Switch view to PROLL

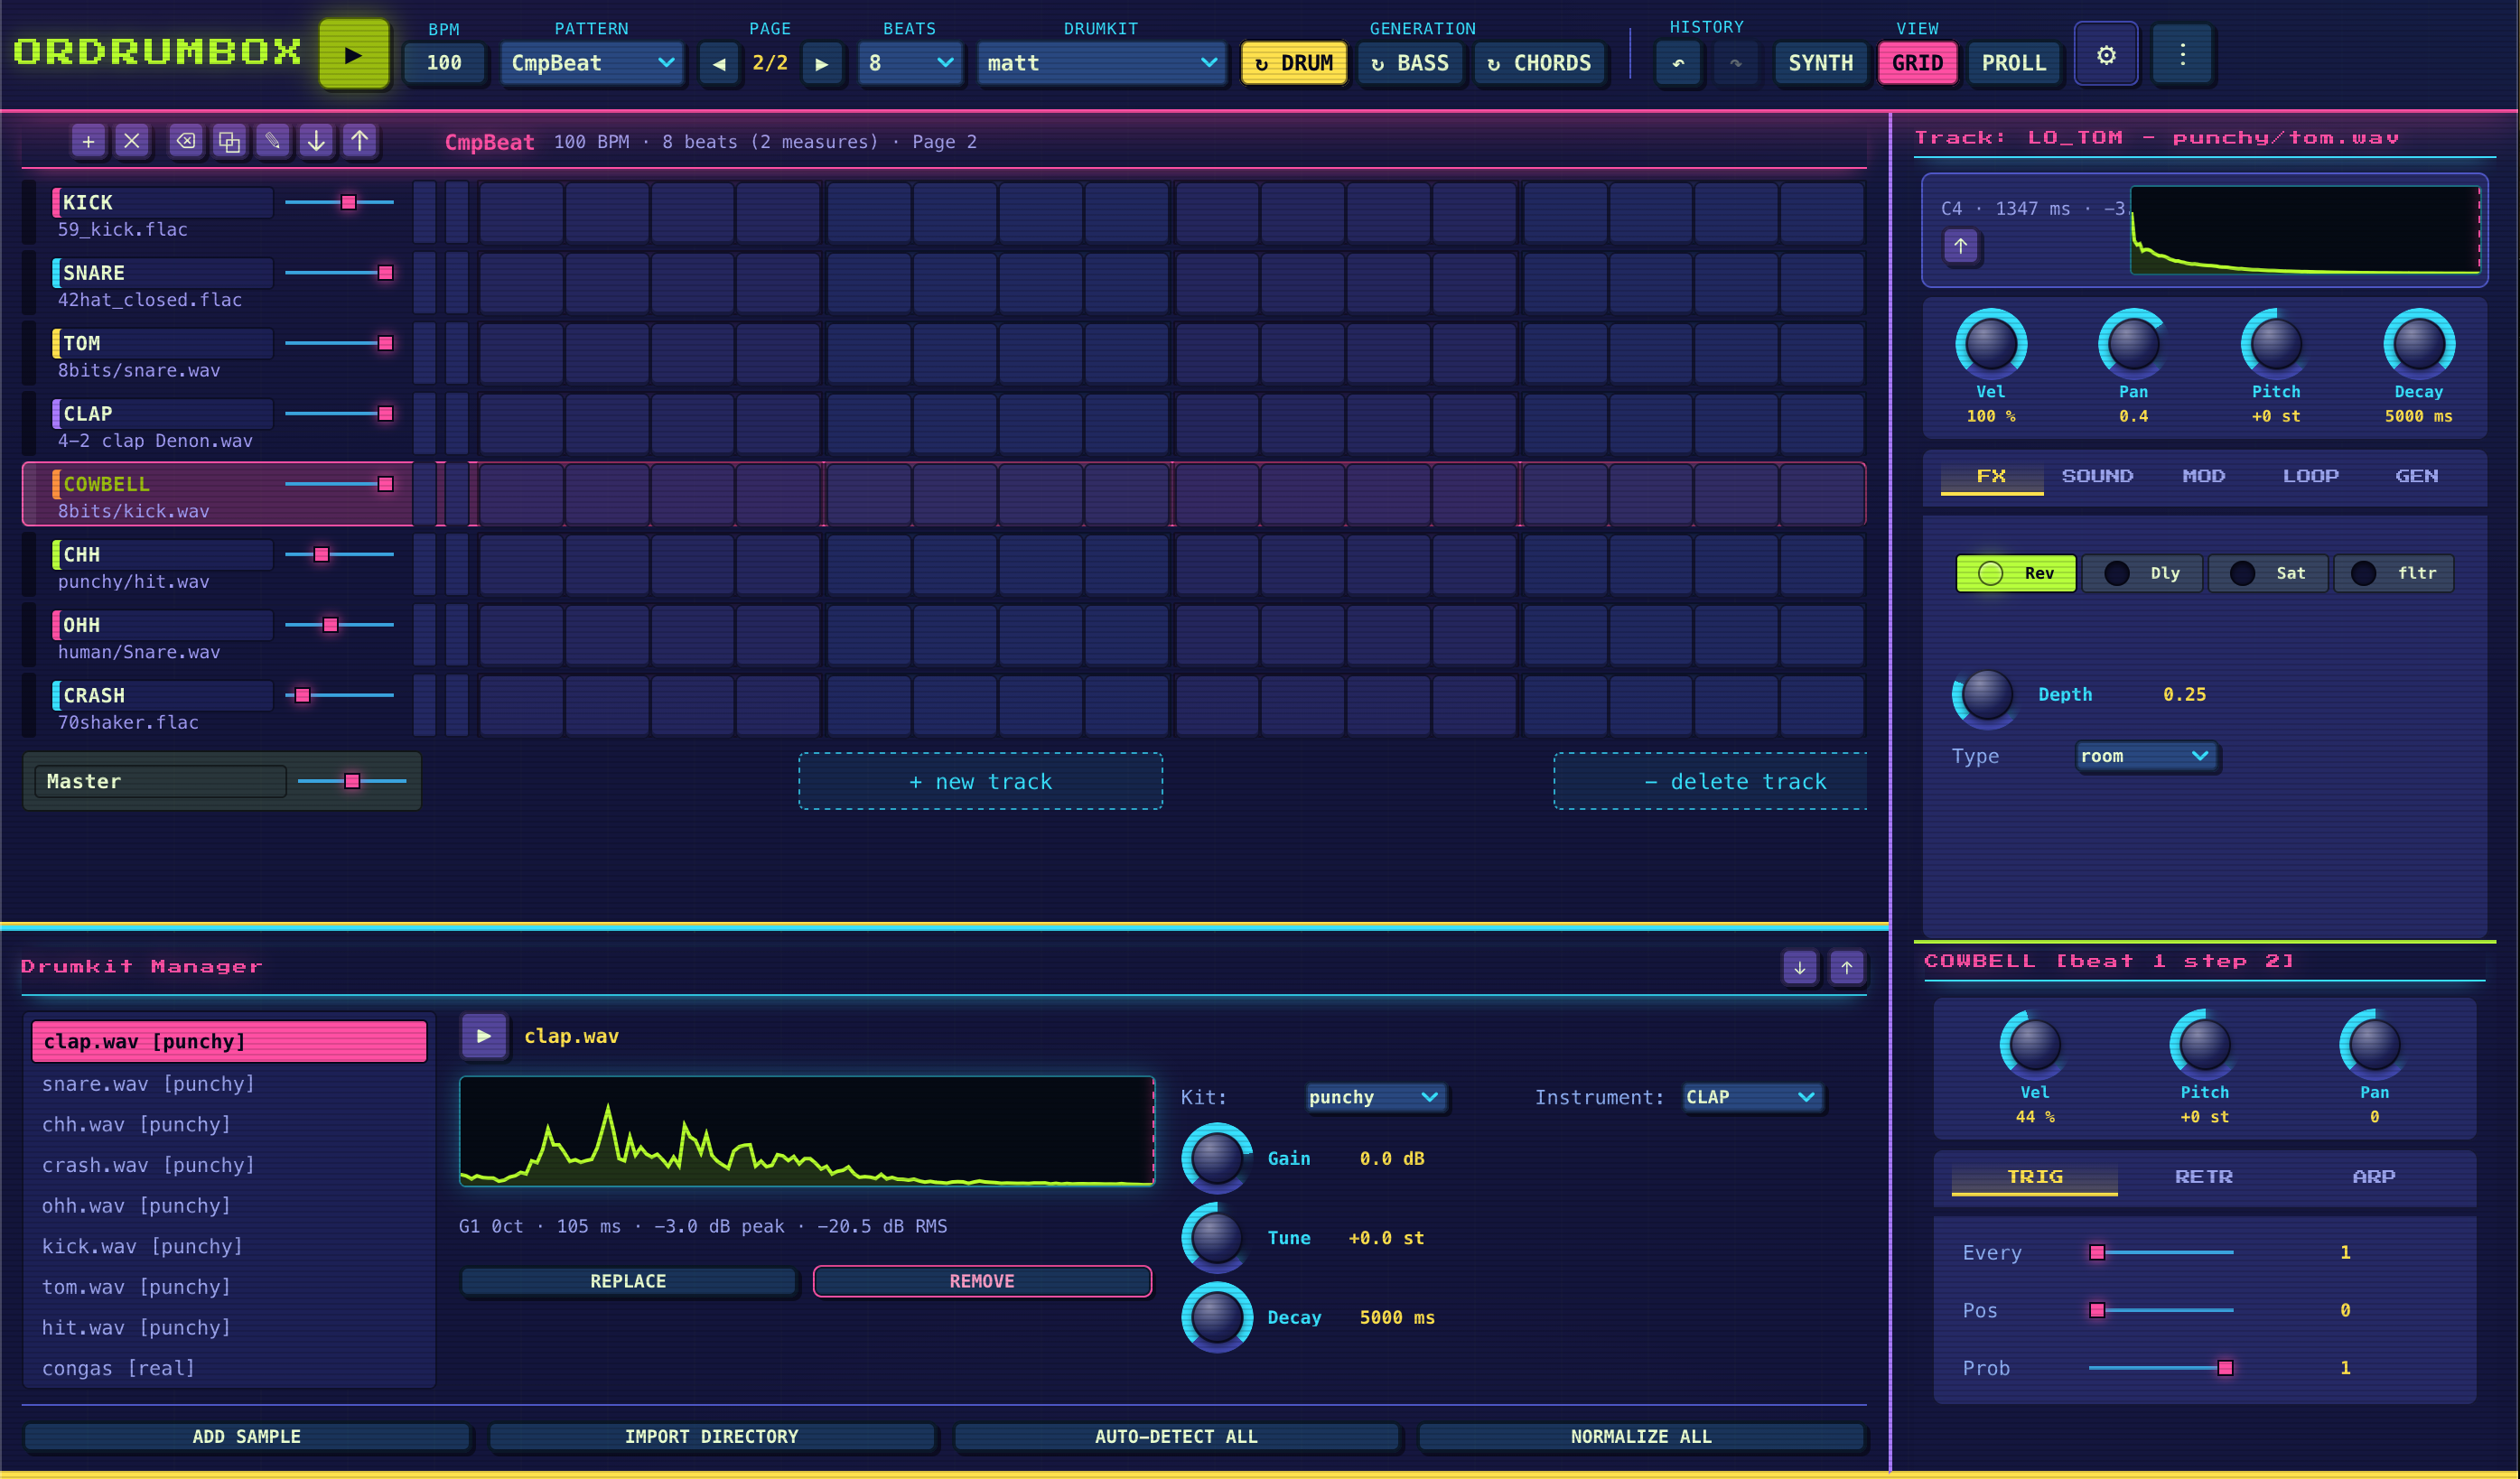[2014, 63]
